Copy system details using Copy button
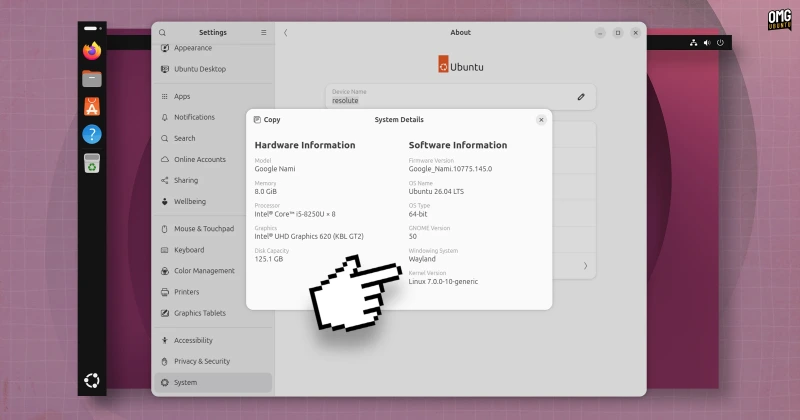 [267, 120]
